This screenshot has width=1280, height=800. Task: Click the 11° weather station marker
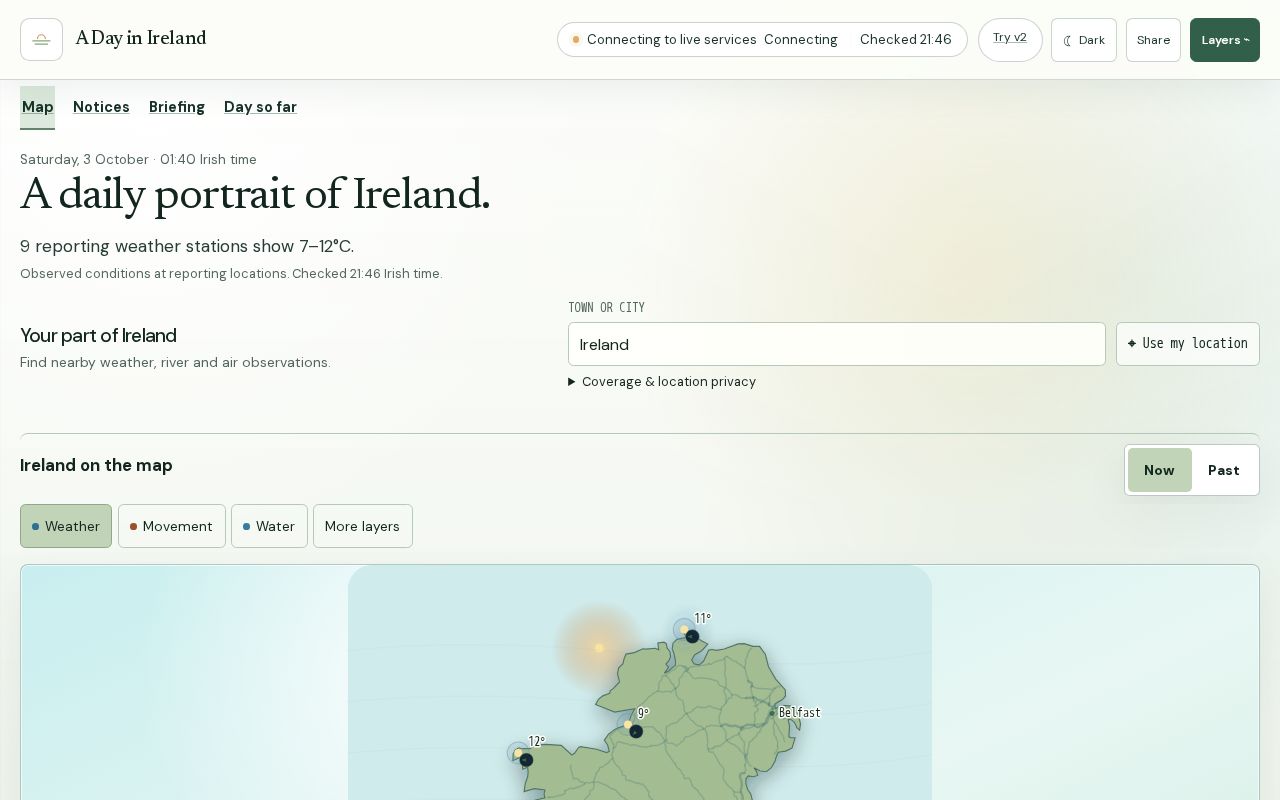686,631
